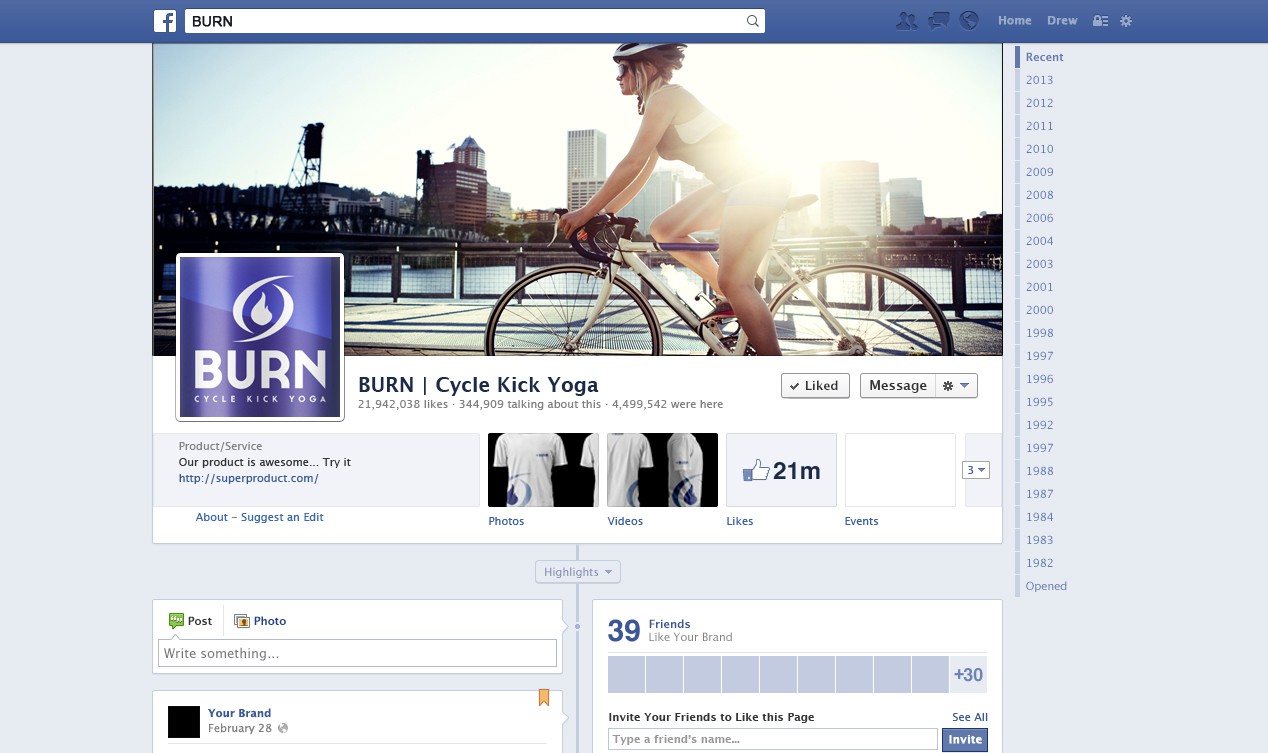Image resolution: width=1268 pixels, height=753 pixels.
Task: Jump to 2001 in timeline
Action: point(1039,287)
